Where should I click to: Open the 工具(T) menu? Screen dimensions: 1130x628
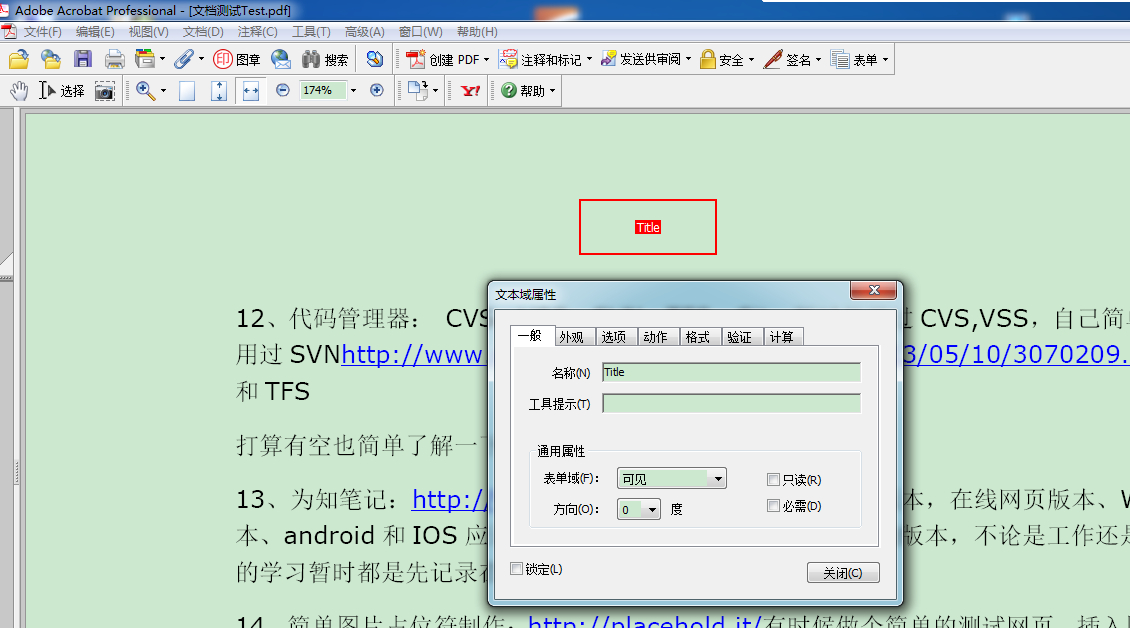(x=311, y=32)
